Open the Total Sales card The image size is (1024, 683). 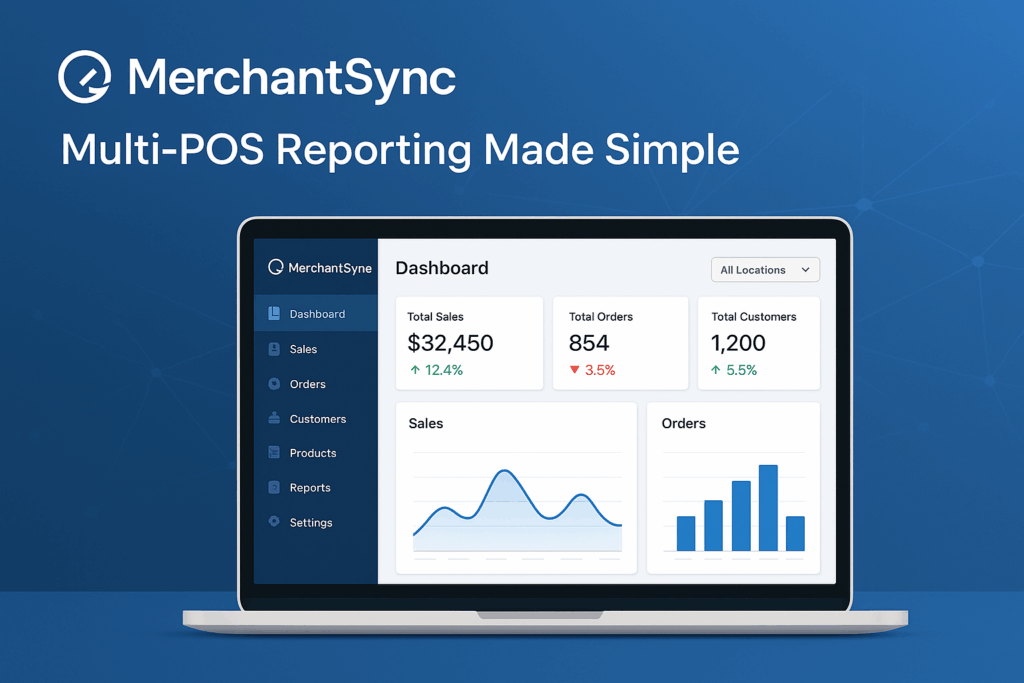pyautogui.click(x=469, y=343)
